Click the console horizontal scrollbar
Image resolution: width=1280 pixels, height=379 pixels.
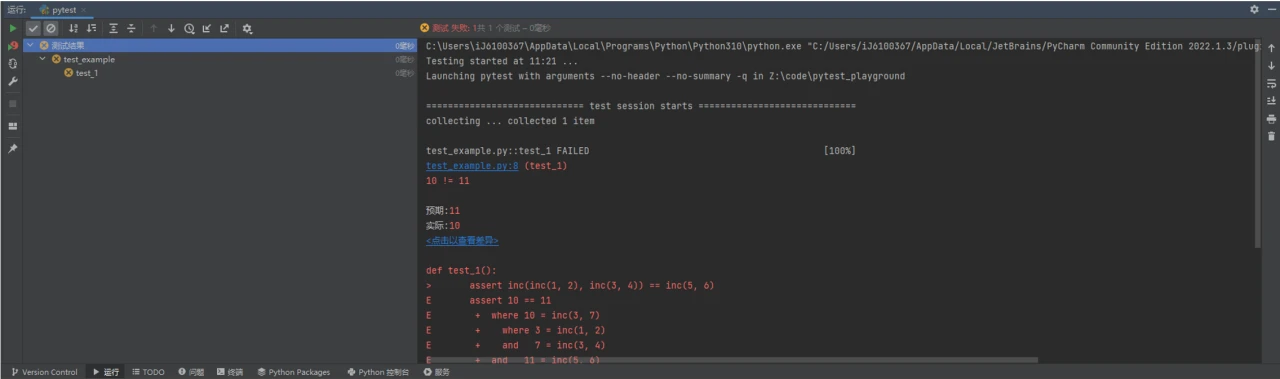(731, 360)
